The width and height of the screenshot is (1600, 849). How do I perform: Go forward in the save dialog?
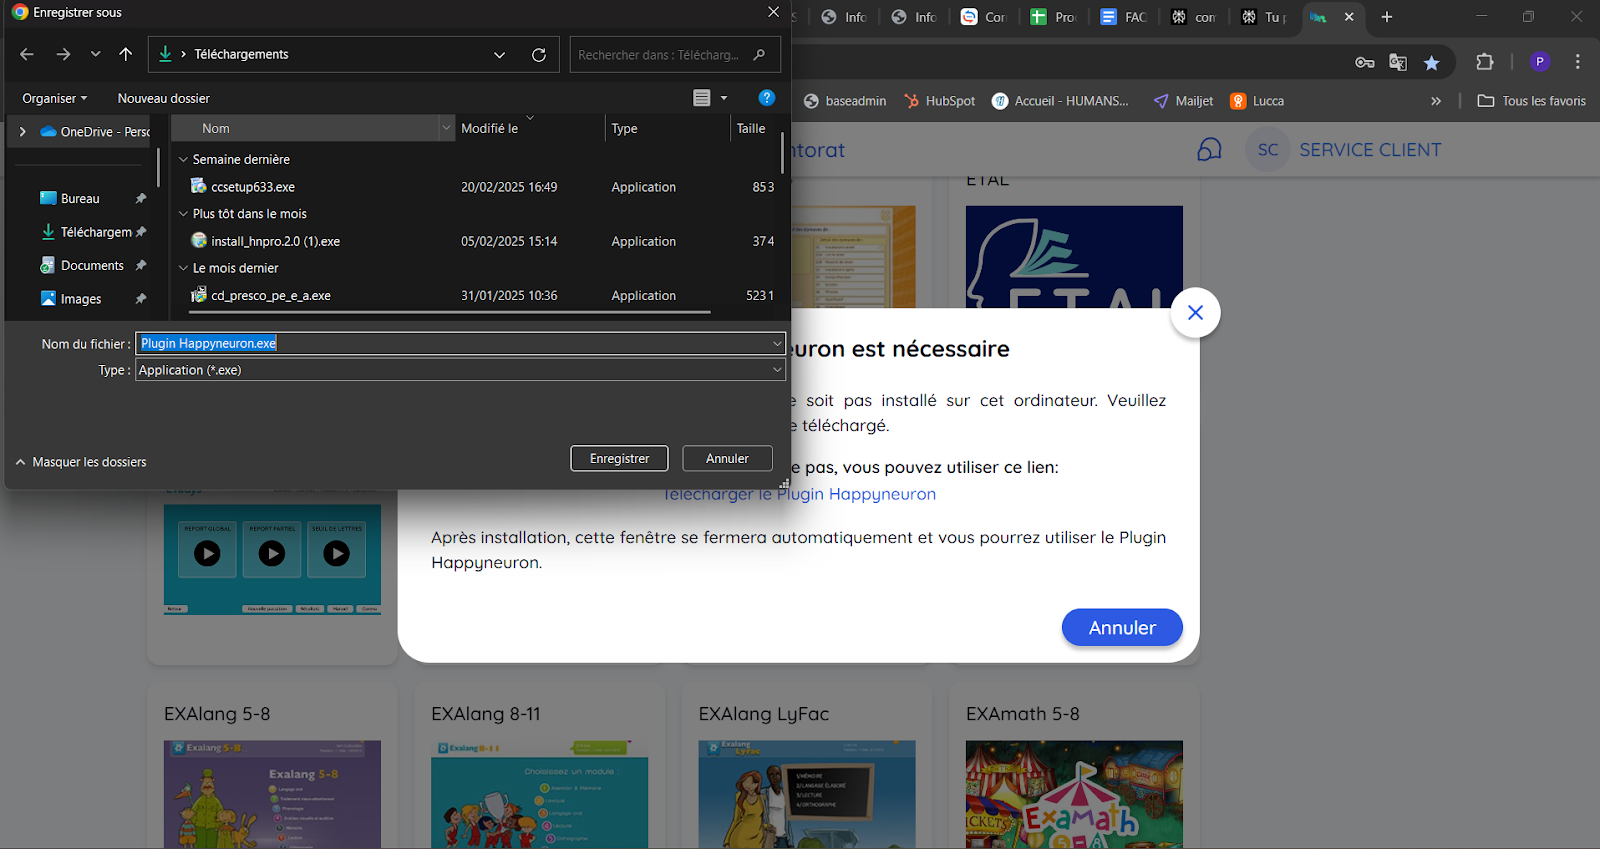point(63,54)
